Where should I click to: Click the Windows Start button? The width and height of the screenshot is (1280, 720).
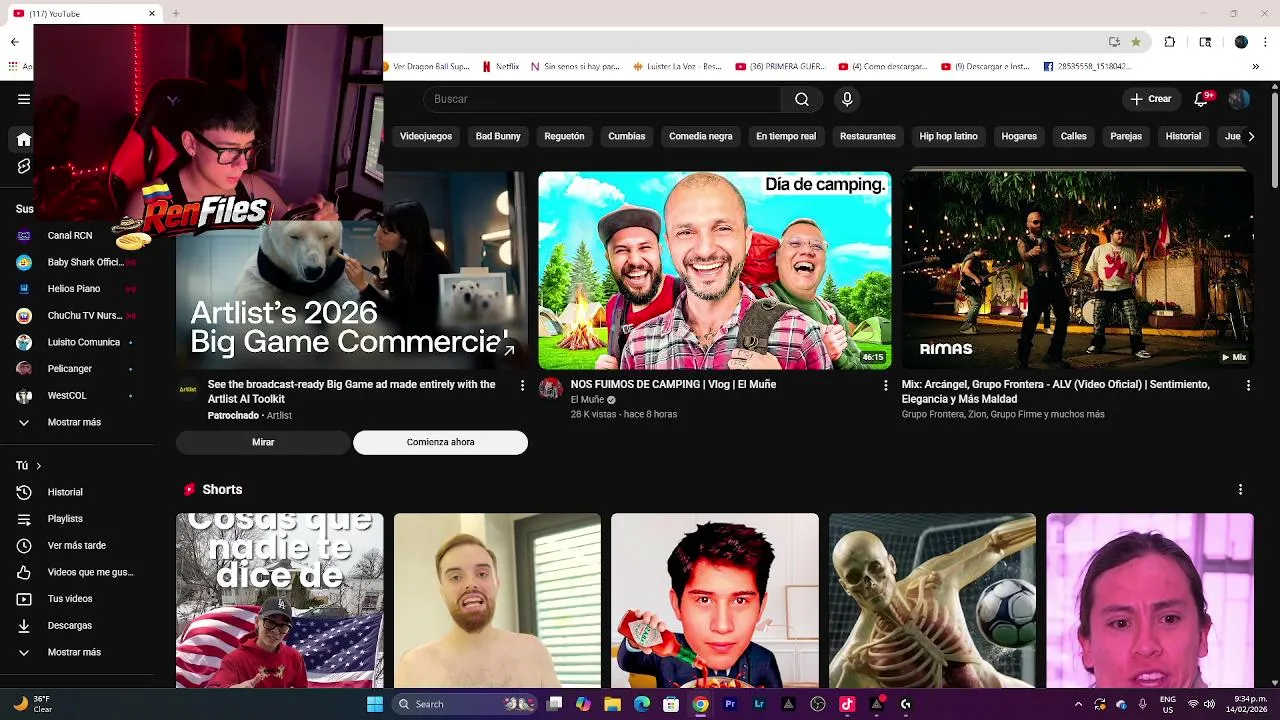tap(375, 704)
